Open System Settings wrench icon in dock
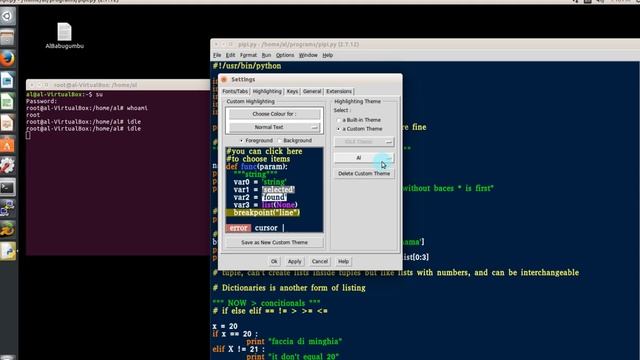Screen dimensions: 640x360 click(x=7, y=166)
